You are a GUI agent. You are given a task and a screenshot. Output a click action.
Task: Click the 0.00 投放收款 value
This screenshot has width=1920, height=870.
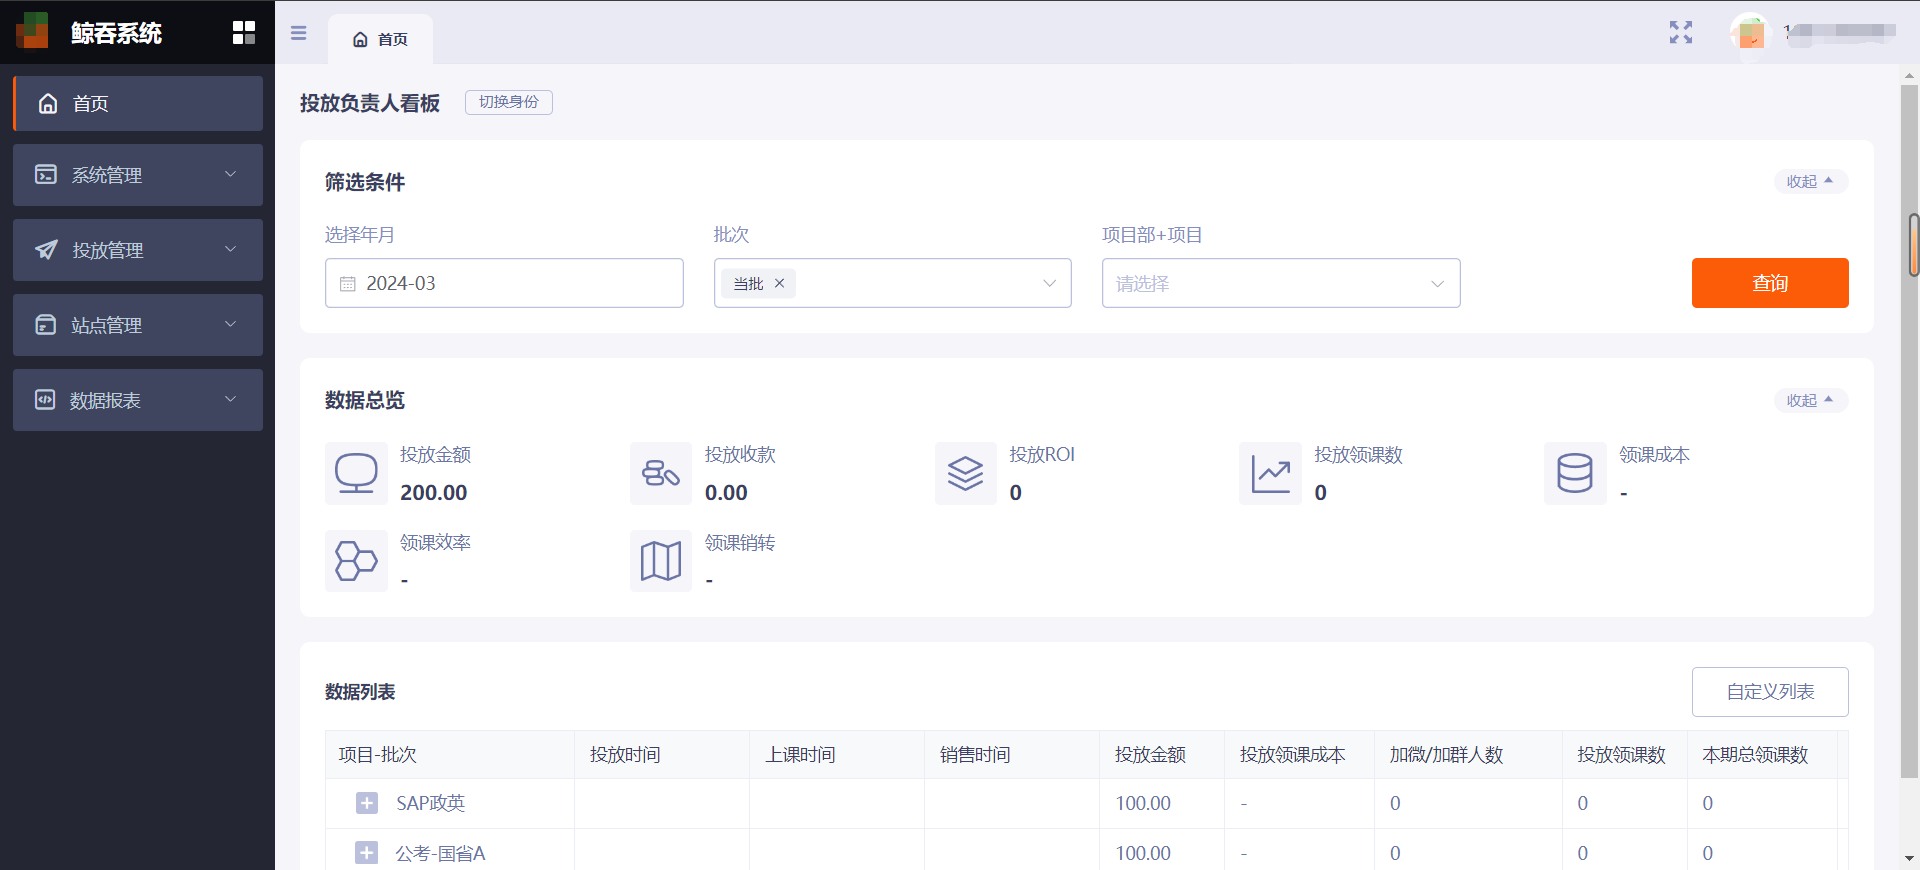pyautogui.click(x=726, y=492)
